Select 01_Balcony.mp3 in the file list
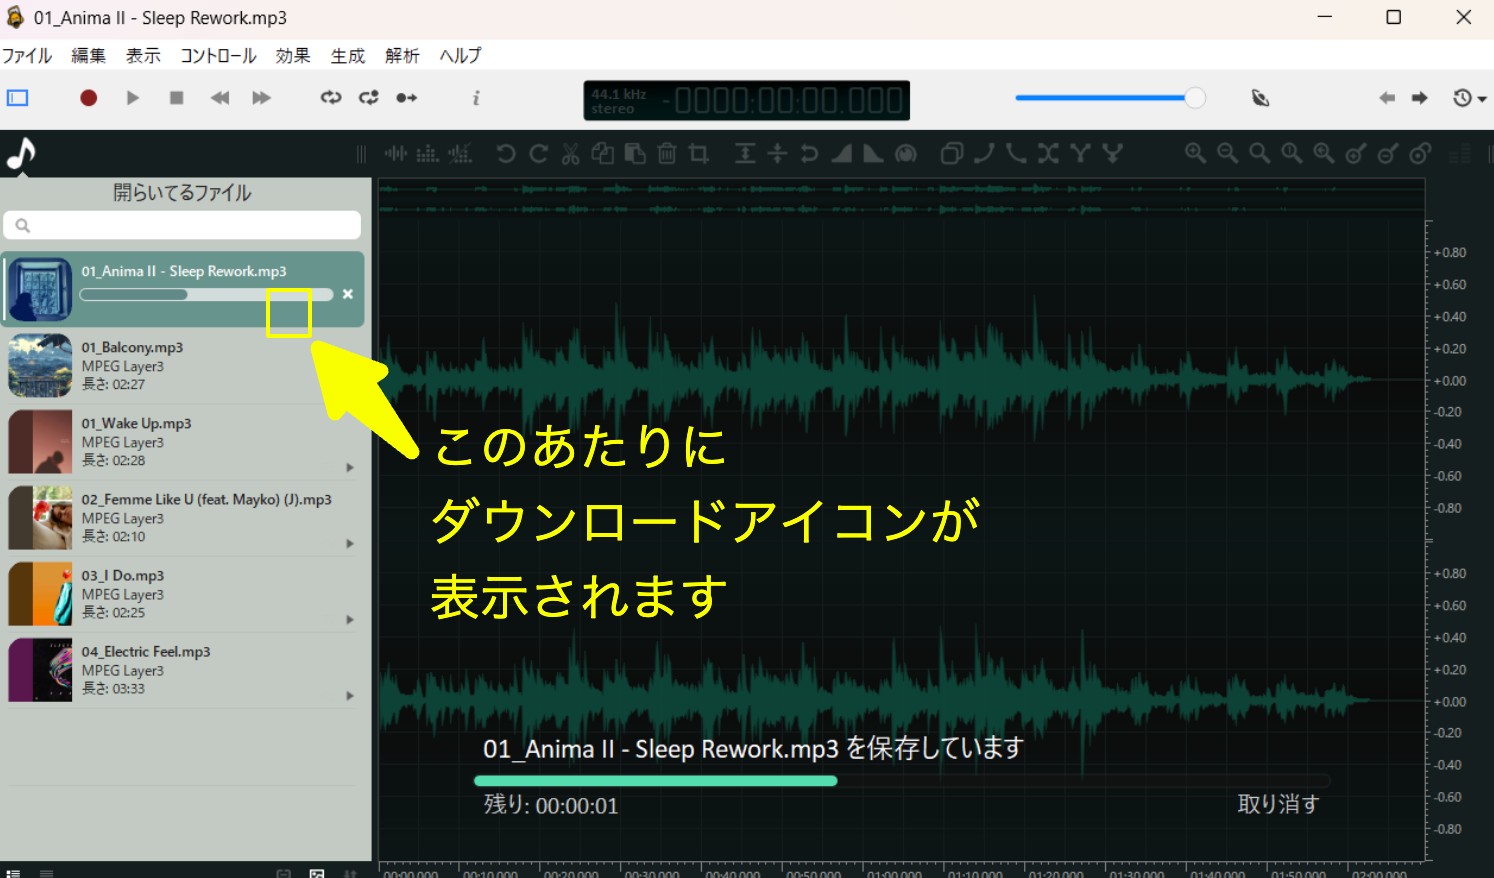 pos(182,365)
